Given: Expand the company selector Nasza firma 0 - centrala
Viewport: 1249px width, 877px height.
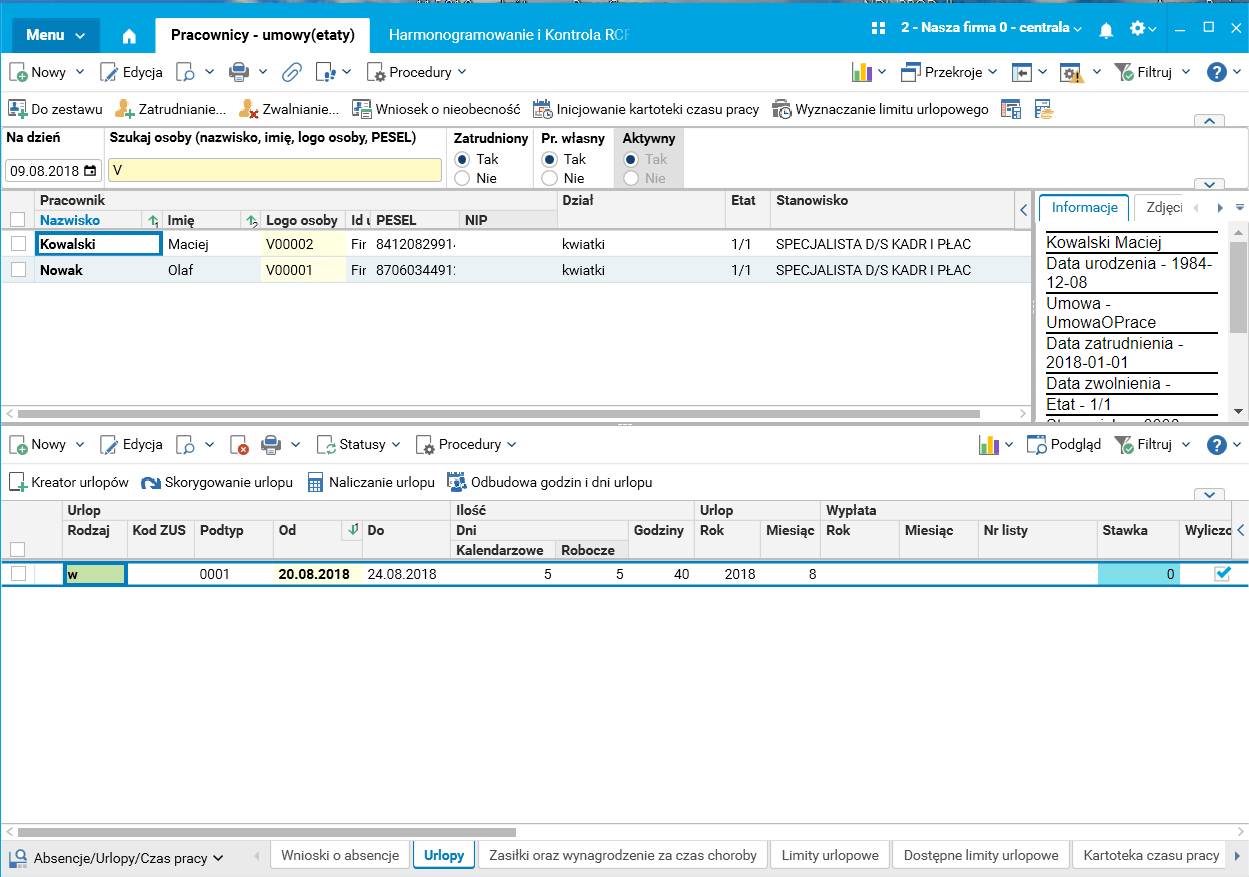Looking at the screenshot, I should coord(991,28).
